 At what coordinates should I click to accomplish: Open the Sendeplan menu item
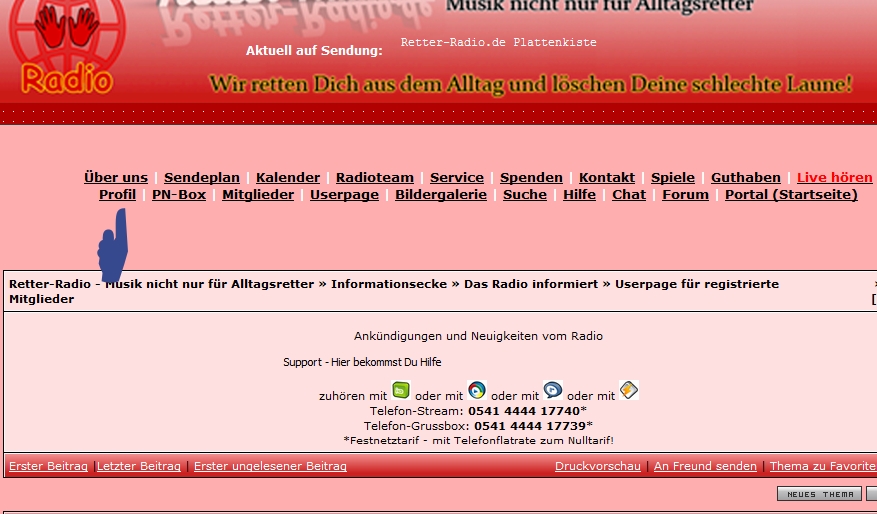click(202, 177)
